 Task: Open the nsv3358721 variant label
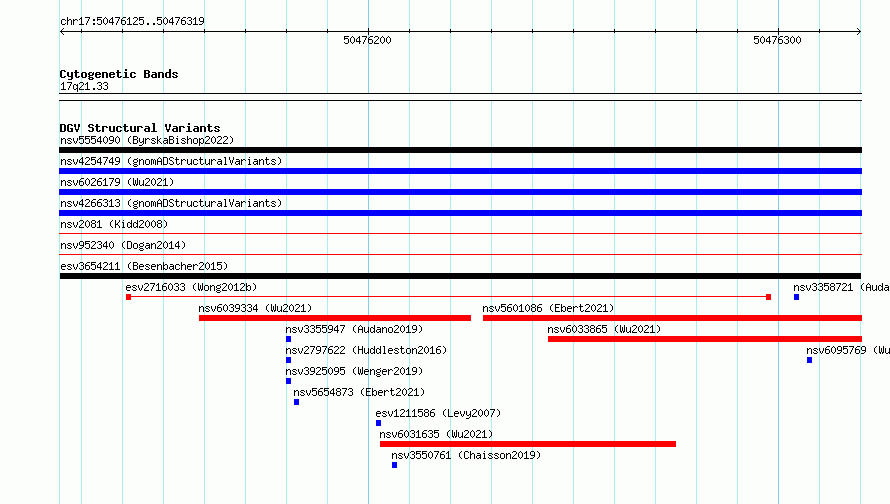841,287
